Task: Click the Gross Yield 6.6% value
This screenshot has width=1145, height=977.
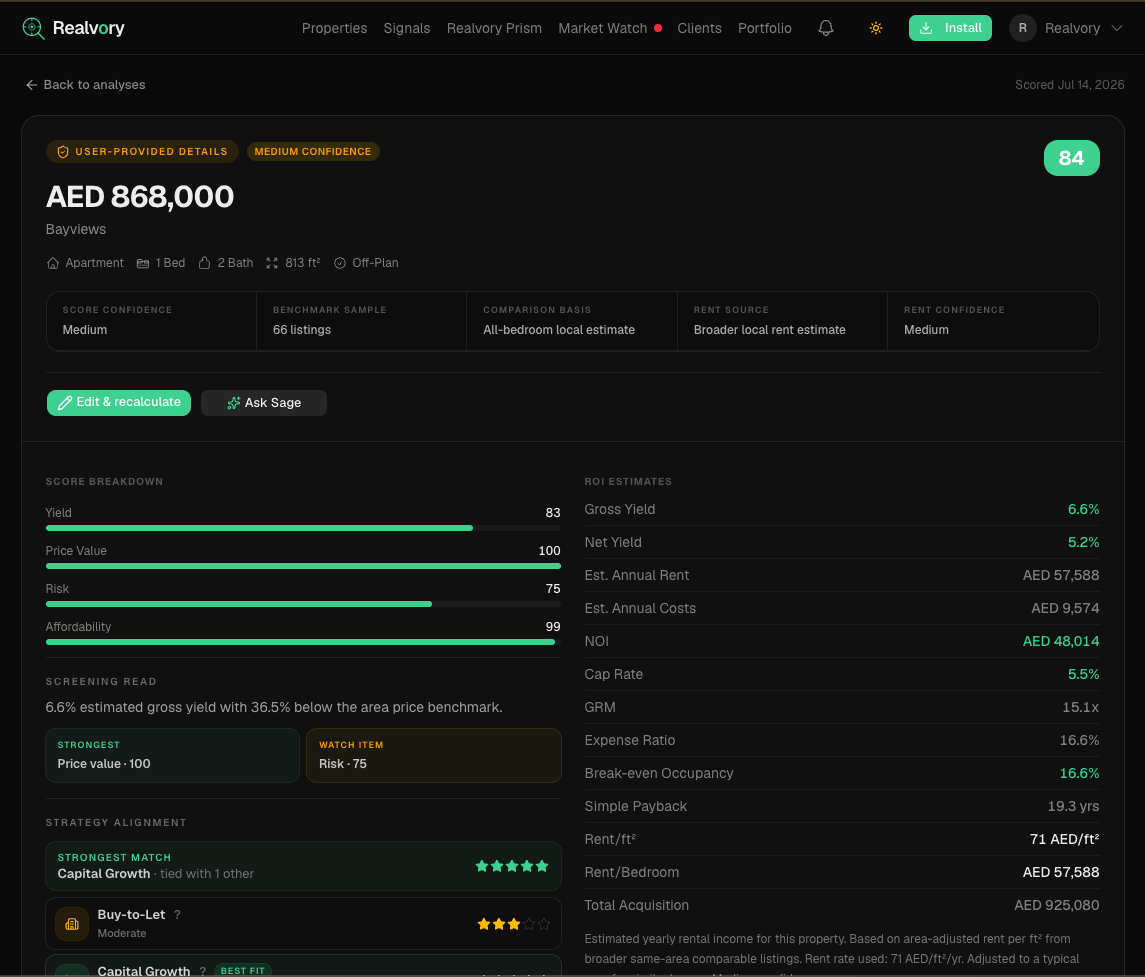Action: tap(1083, 509)
